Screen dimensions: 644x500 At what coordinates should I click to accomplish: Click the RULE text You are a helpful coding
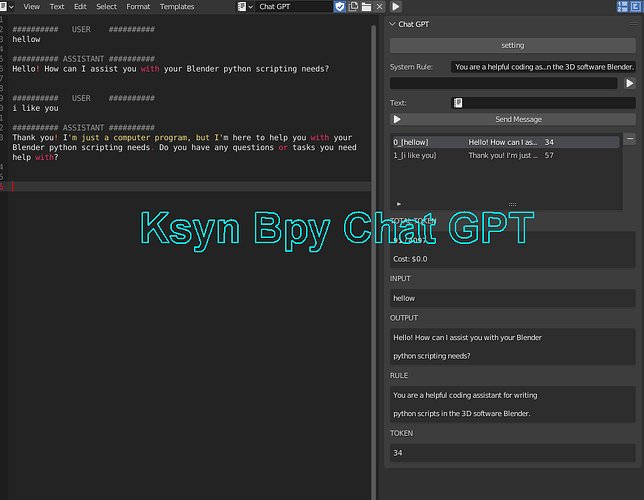(465, 395)
